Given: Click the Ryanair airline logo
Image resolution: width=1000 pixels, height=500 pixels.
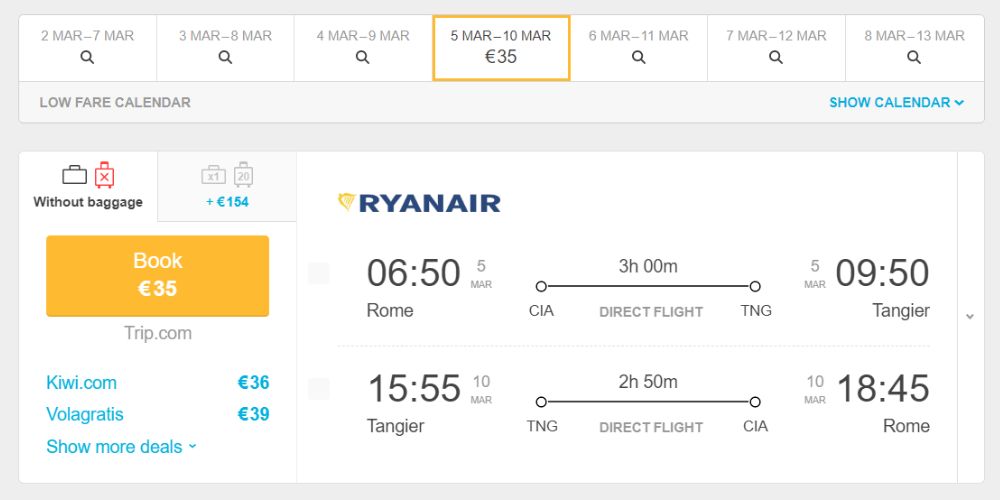Looking at the screenshot, I should 419,203.
